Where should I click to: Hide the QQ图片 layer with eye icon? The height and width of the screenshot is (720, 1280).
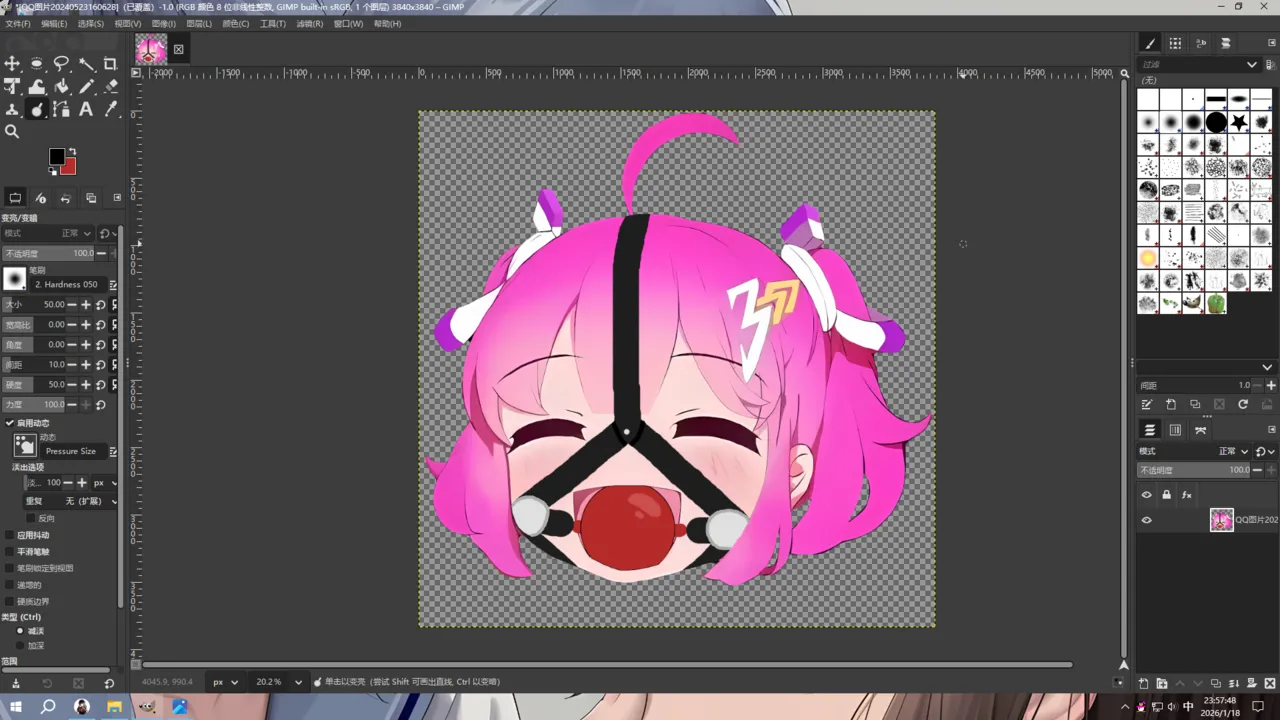coord(1146,520)
